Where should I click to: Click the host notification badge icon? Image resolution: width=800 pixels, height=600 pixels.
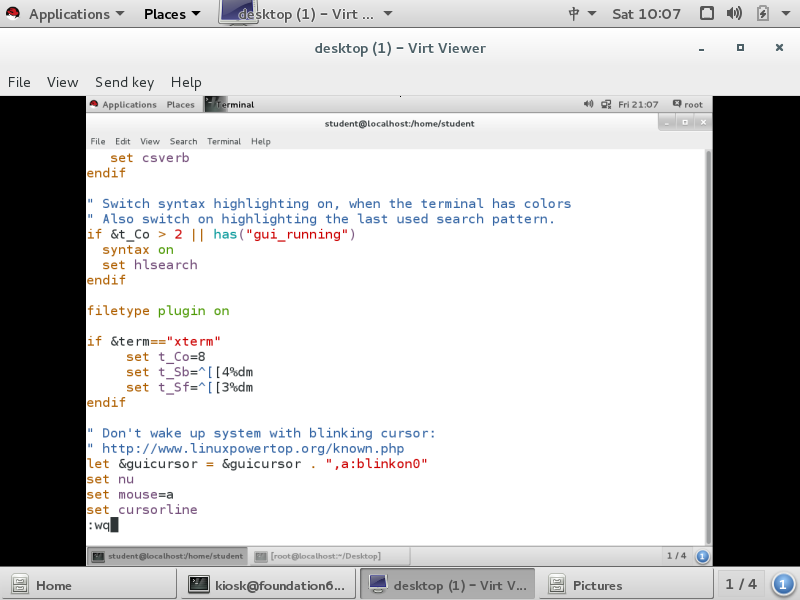(783, 585)
